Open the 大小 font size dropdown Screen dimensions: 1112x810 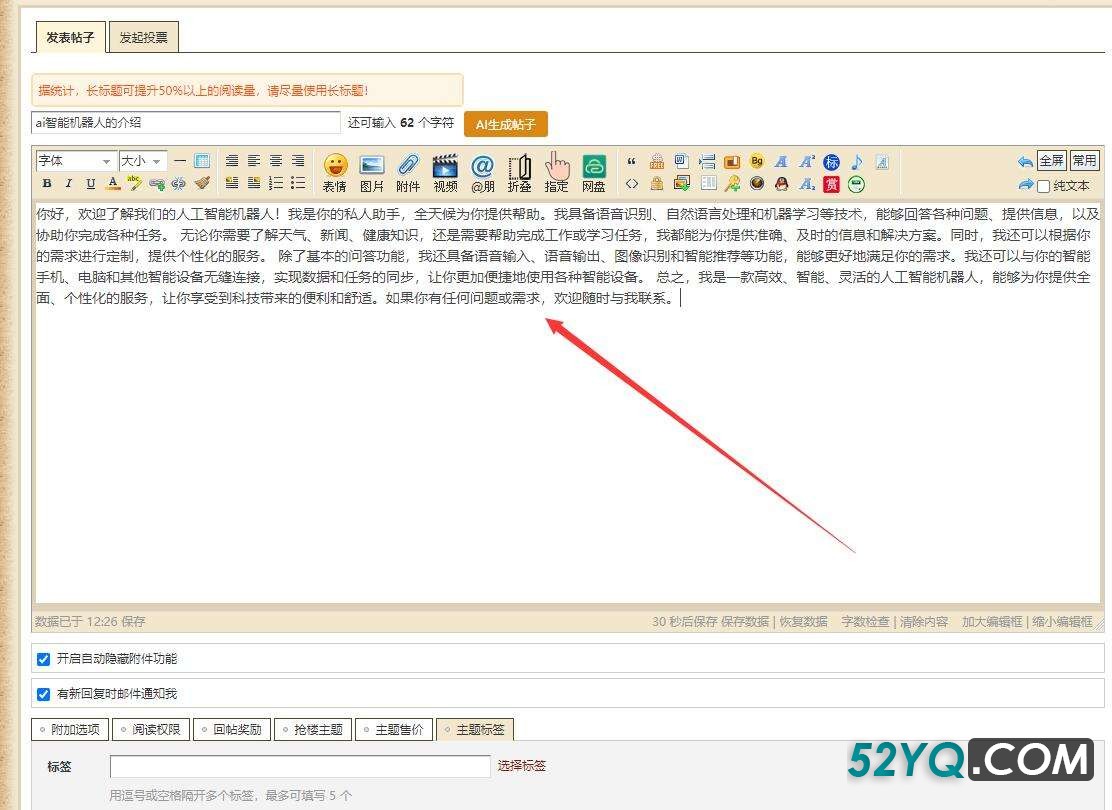pyautogui.click(x=142, y=161)
